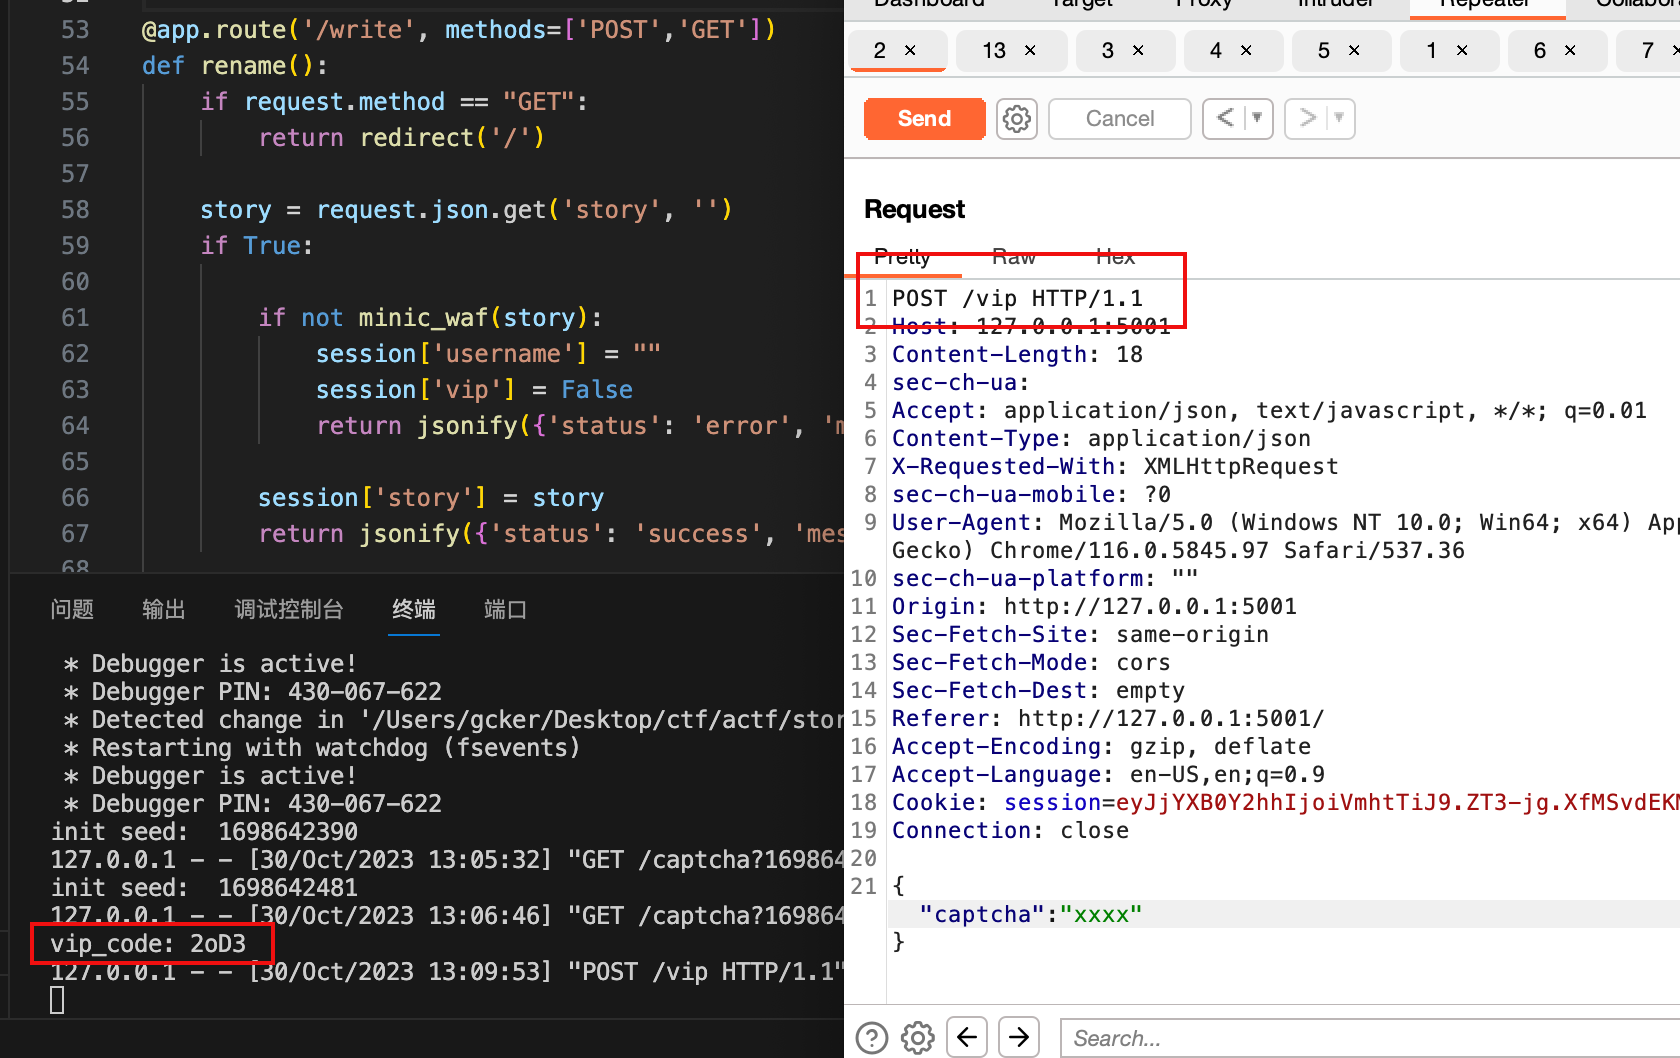Viewport: 1680px width, 1058px height.
Task: Click the Cancel button in Repeater
Action: (x=1120, y=119)
